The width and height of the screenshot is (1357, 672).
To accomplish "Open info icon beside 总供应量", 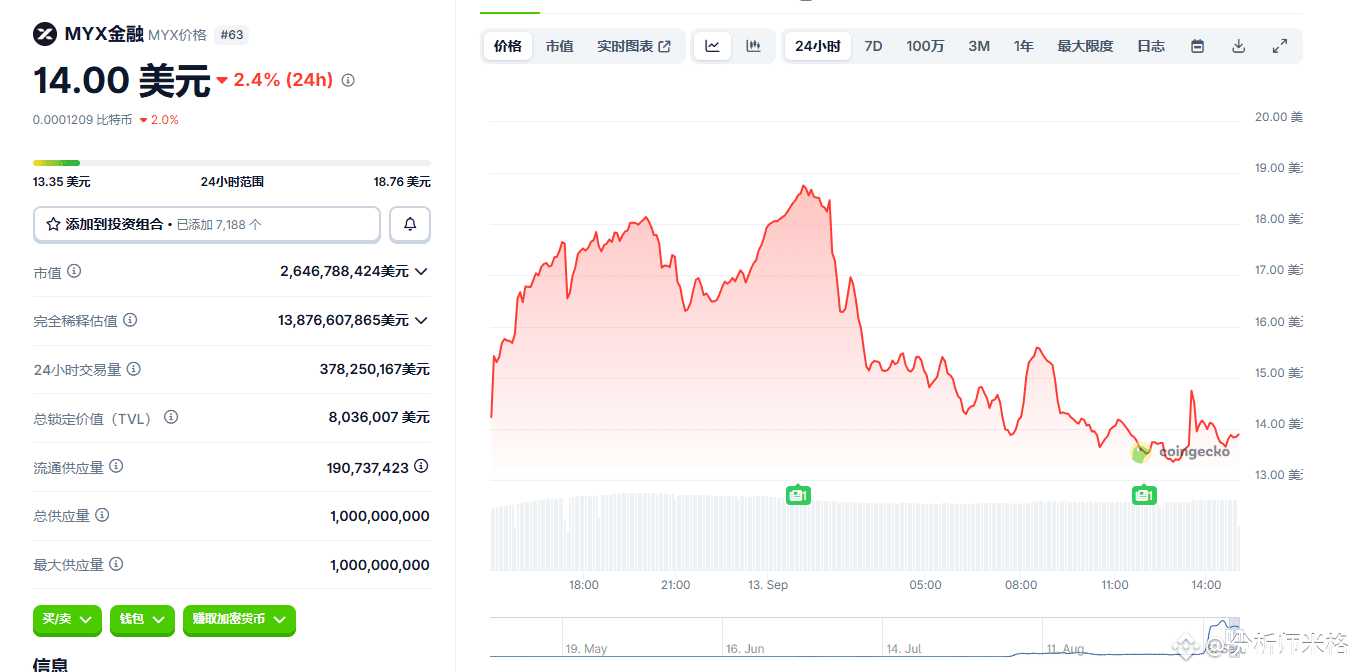I will [102, 515].
